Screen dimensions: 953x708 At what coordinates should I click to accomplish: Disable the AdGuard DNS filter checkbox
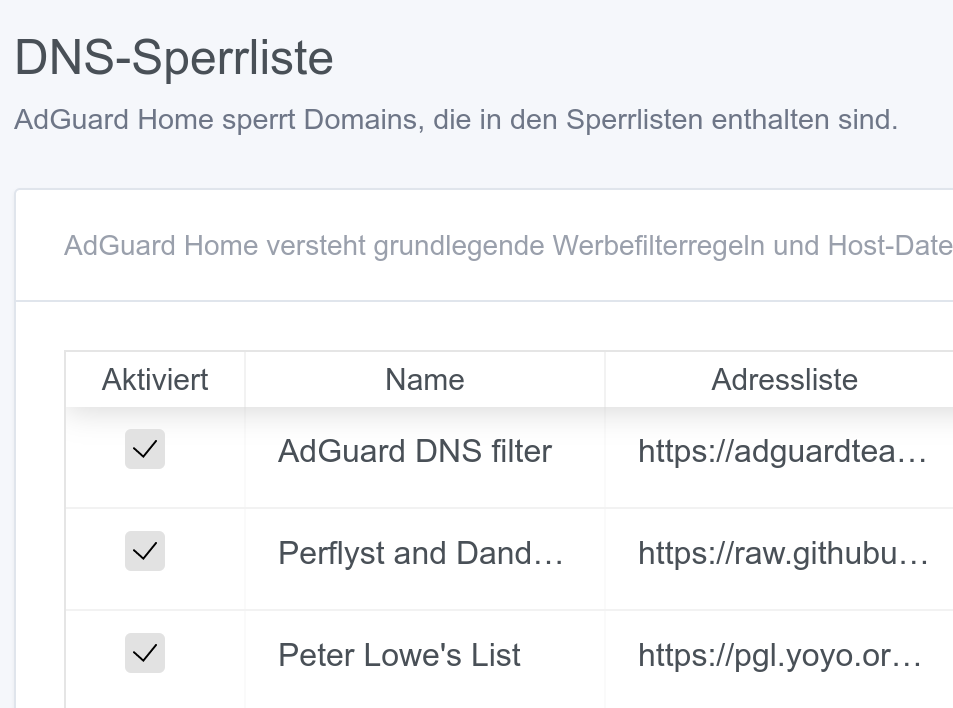(x=145, y=449)
